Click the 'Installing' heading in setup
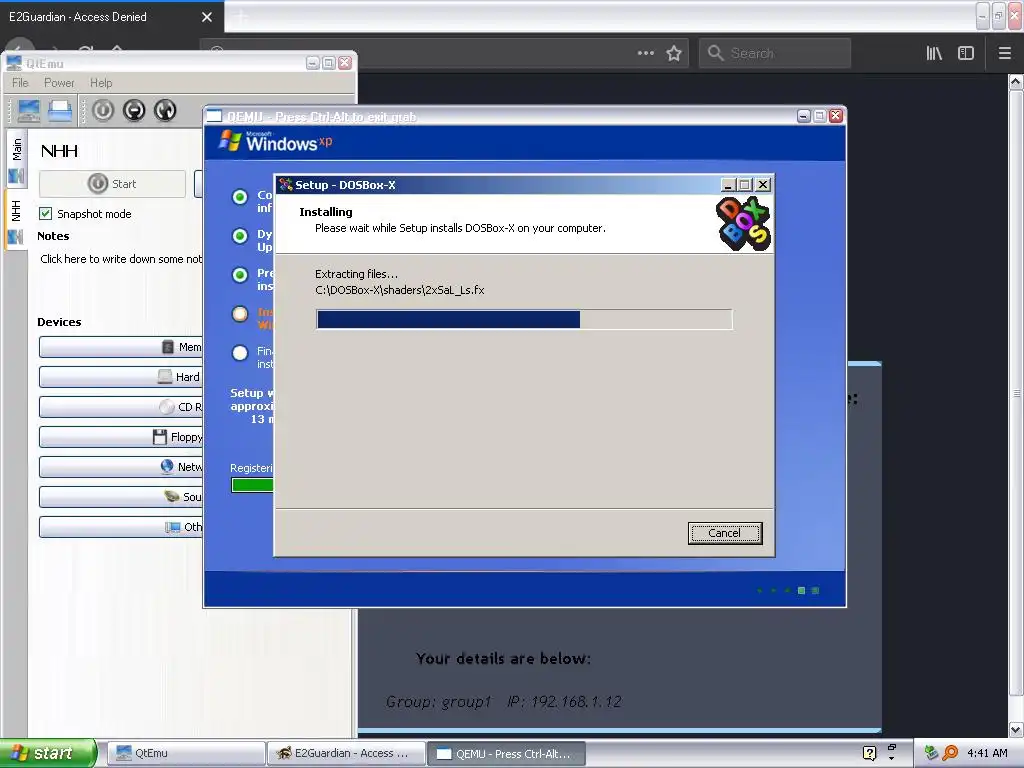Screen dimensions: 1024x768 (x=325, y=212)
